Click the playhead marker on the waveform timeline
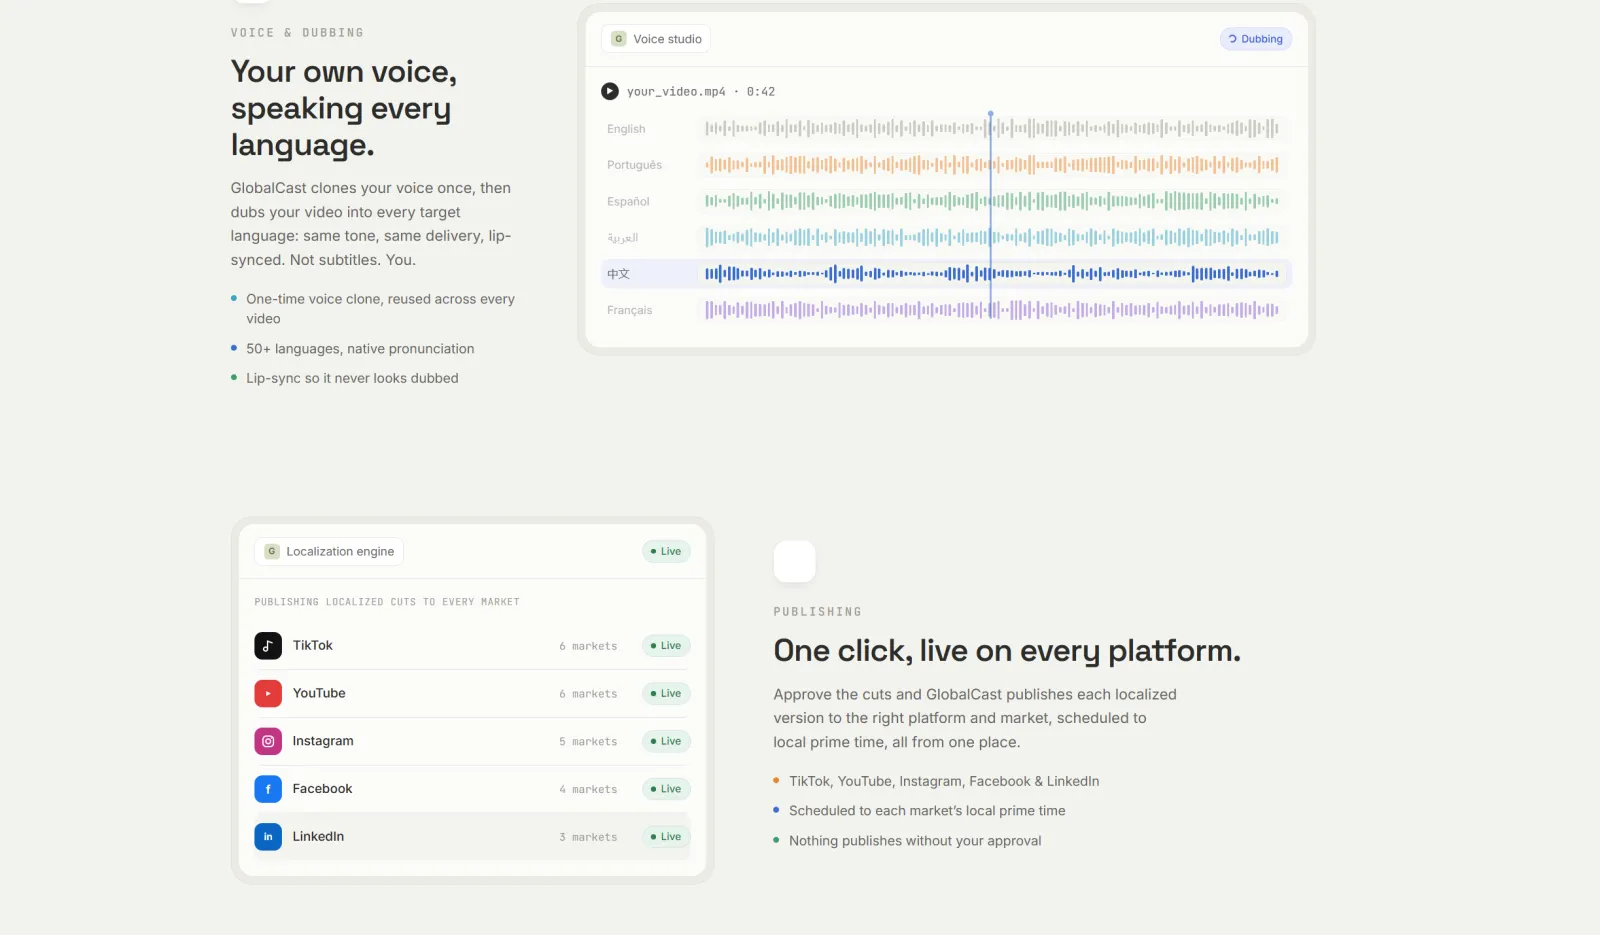Image resolution: width=1600 pixels, height=935 pixels. point(990,114)
